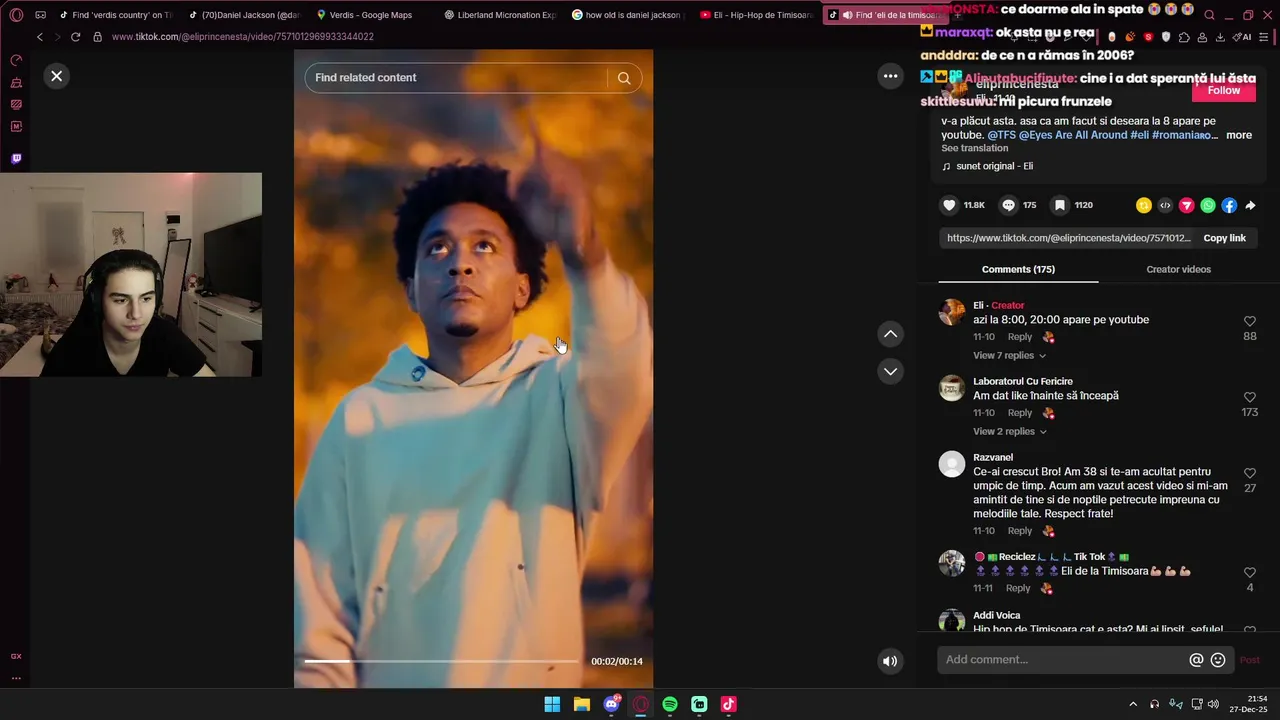
Task: Open the TikTok app on the taskbar
Action: pyautogui.click(x=729, y=704)
